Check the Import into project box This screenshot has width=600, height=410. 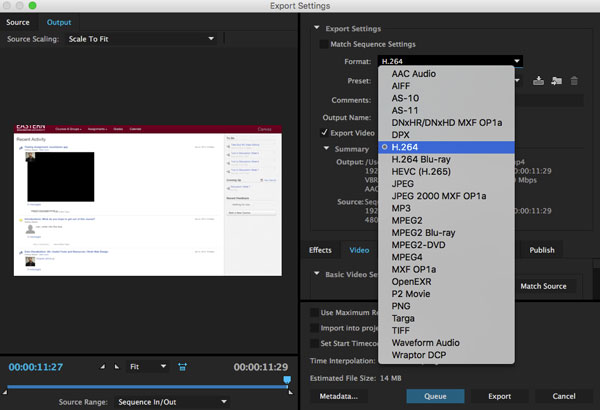click(314, 328)
